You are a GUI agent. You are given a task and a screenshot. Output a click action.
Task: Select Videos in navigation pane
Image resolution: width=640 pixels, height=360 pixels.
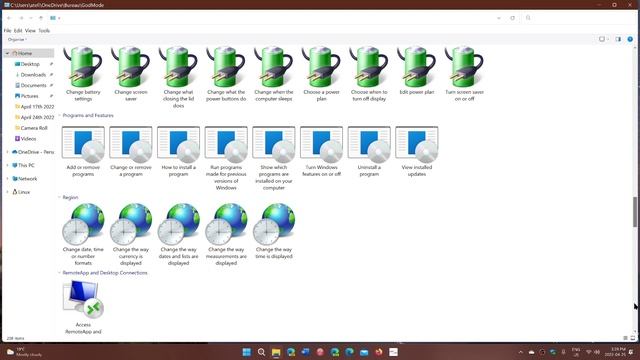(28, 139)
